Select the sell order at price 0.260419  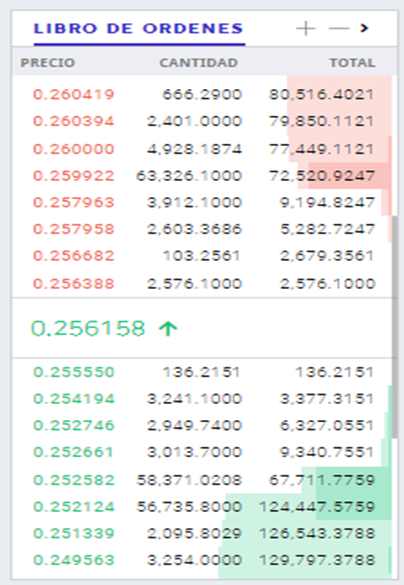202,94
